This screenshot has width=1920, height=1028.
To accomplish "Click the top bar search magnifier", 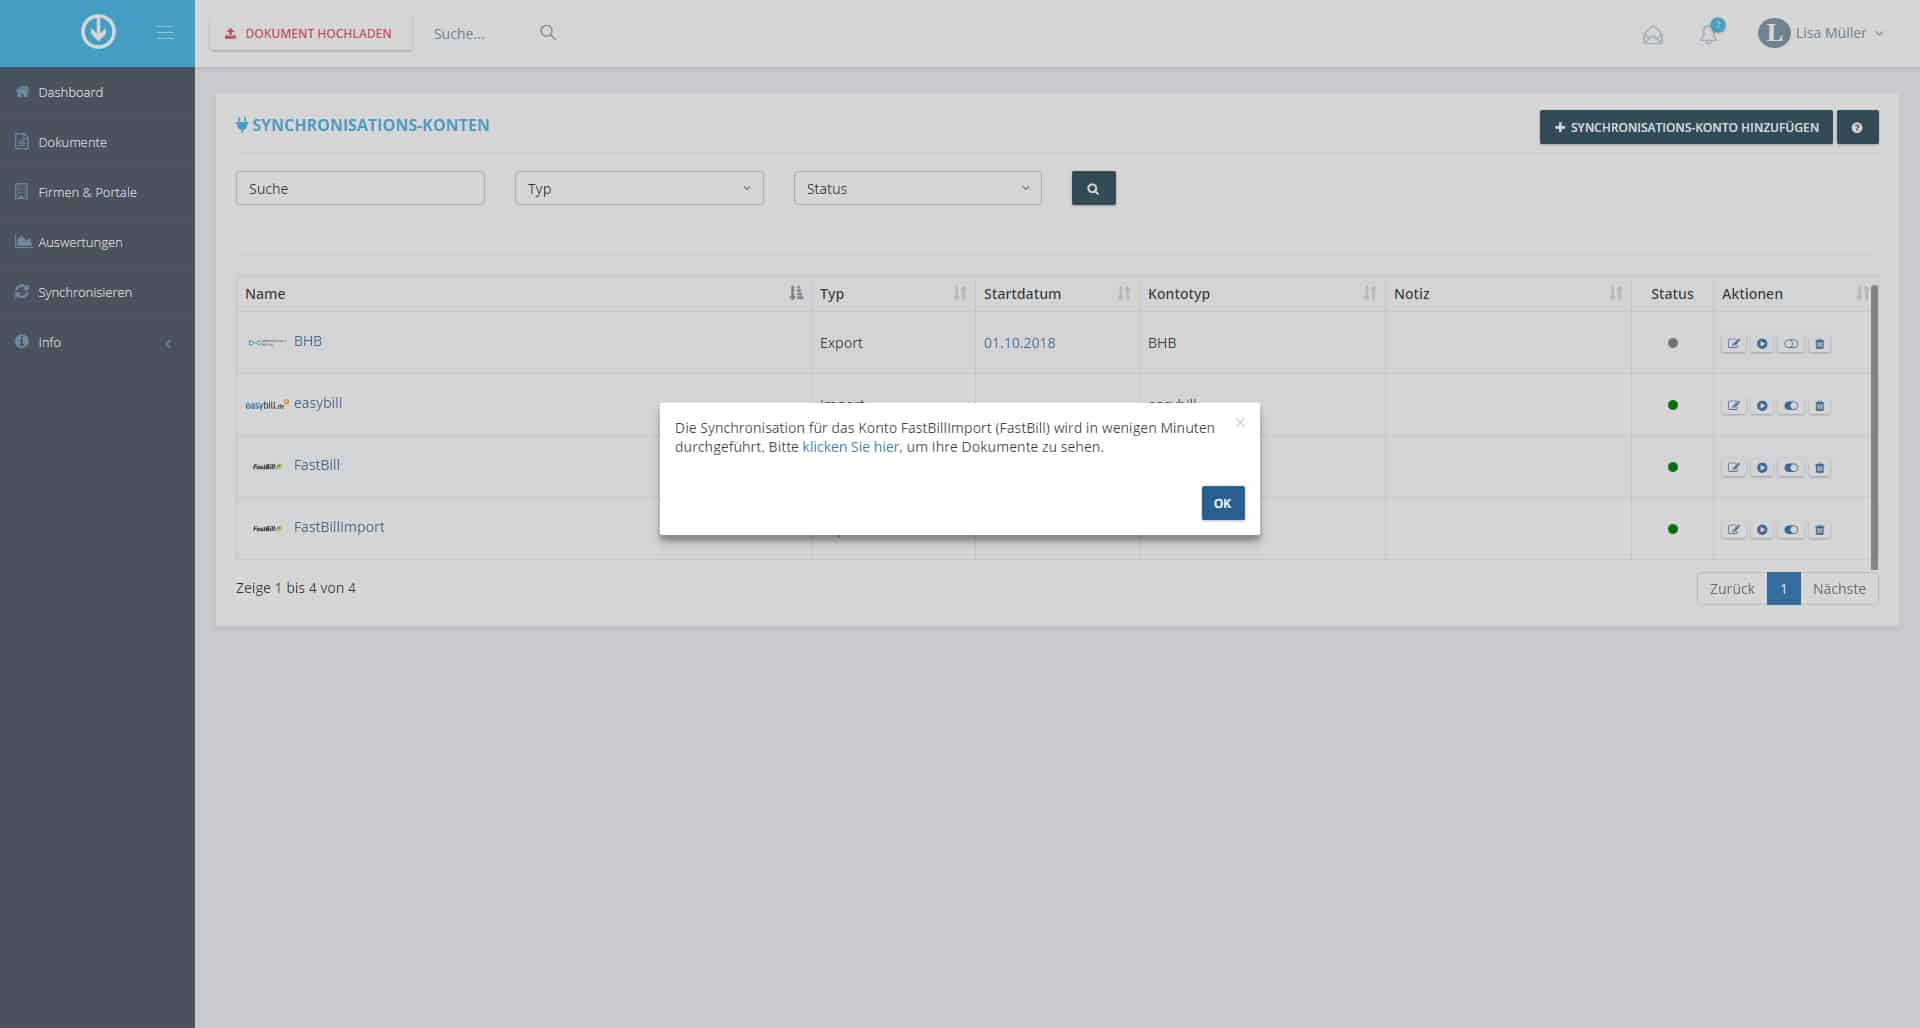I will [x=548, y=32].
